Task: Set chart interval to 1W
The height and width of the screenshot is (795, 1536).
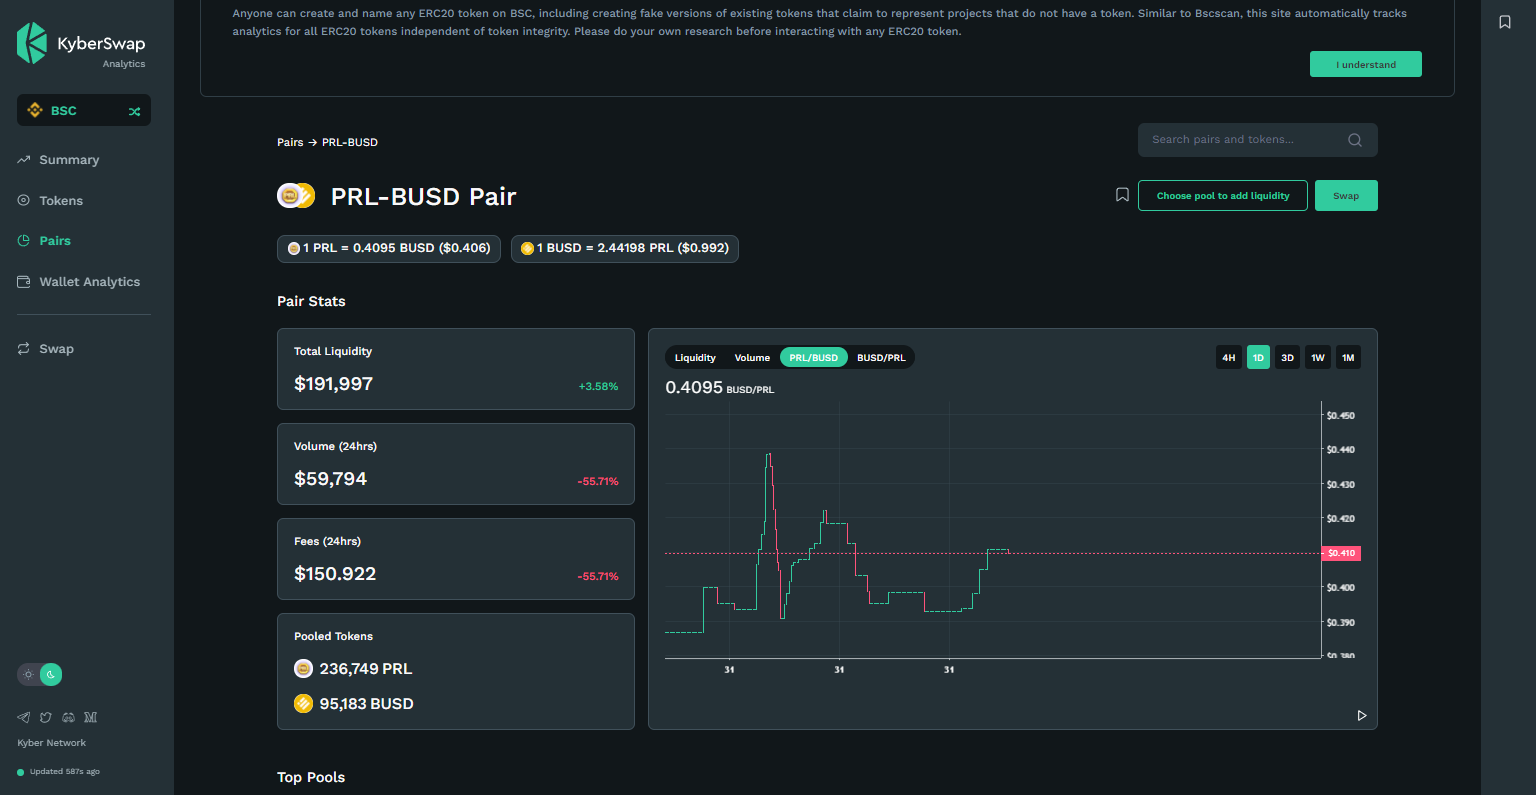Action: pos(1318,358)
